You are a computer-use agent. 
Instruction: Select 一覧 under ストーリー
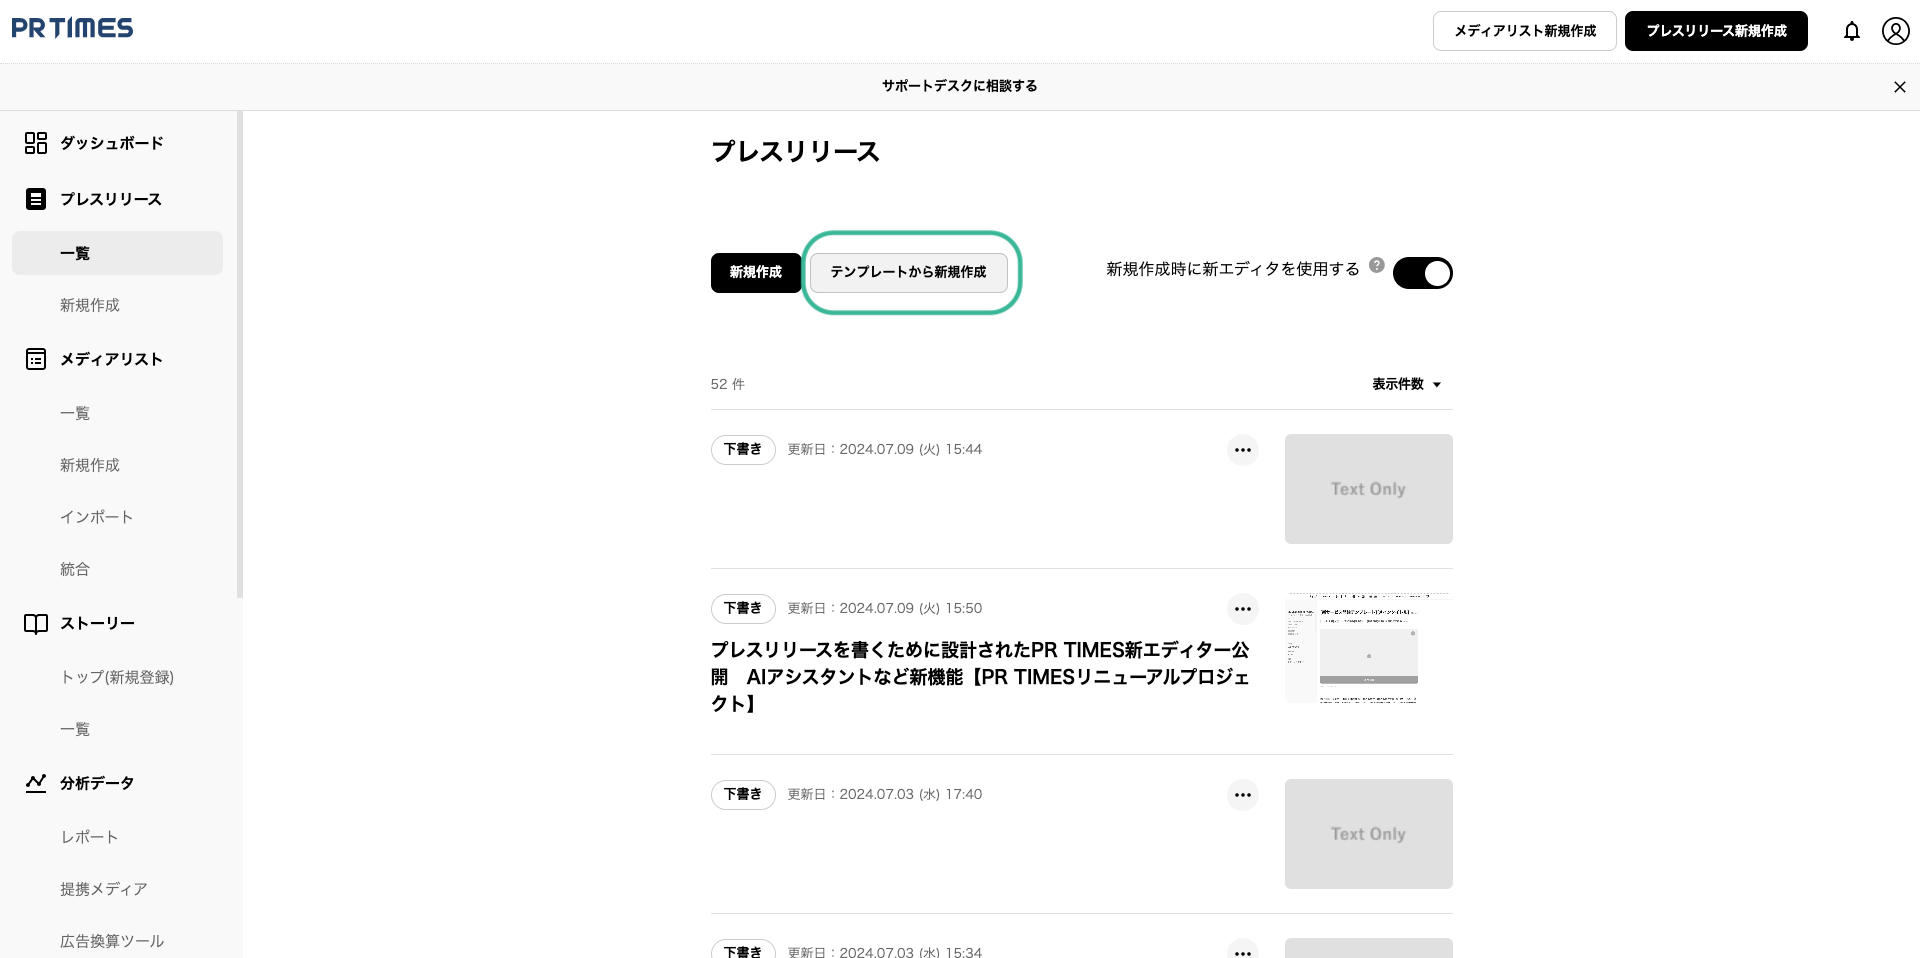[75, 729]
